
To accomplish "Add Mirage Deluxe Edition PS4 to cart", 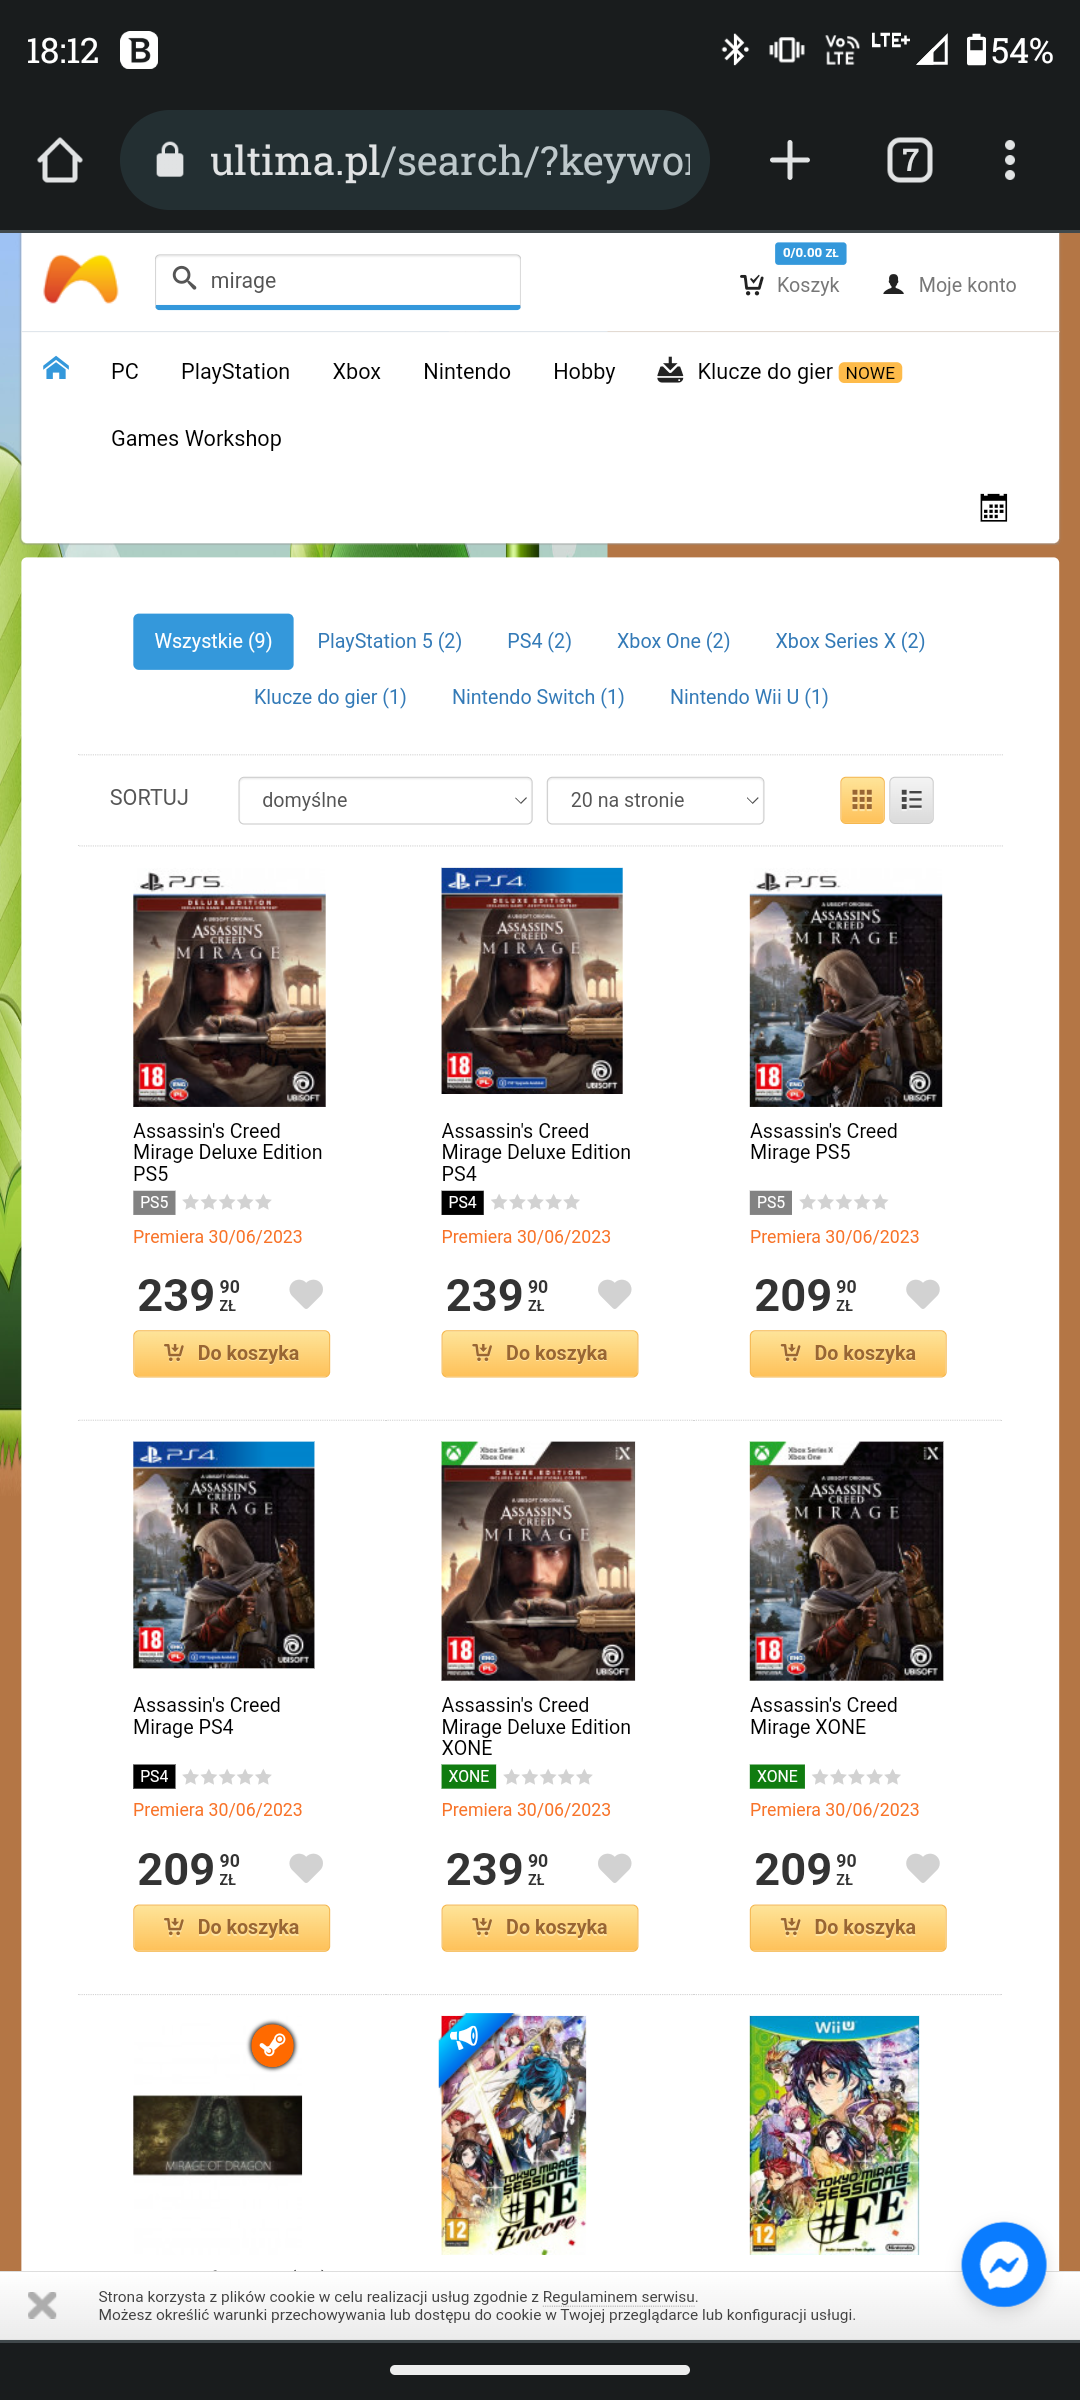I will point(539,1353).
